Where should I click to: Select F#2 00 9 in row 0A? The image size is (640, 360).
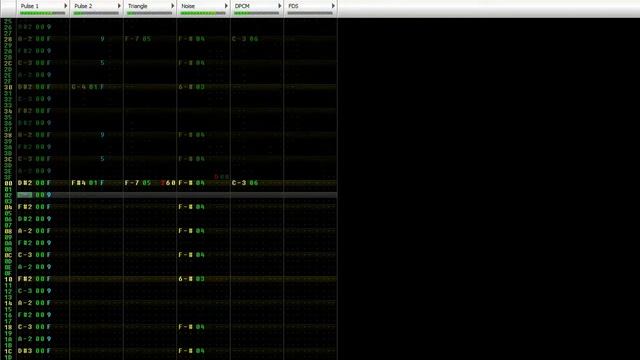(x=34, y=243)
